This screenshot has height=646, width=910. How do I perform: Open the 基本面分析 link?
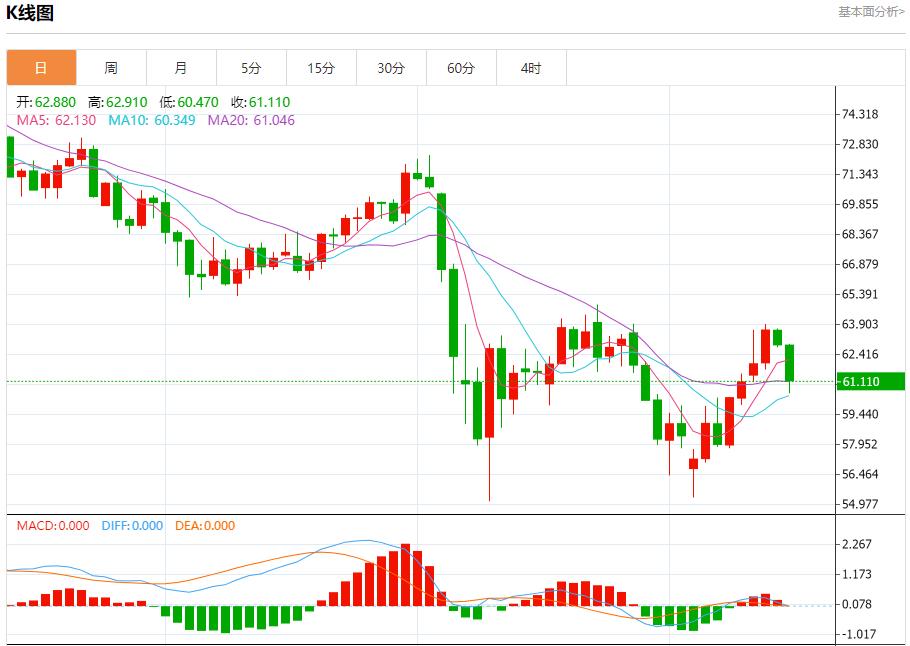coord(870,12)
